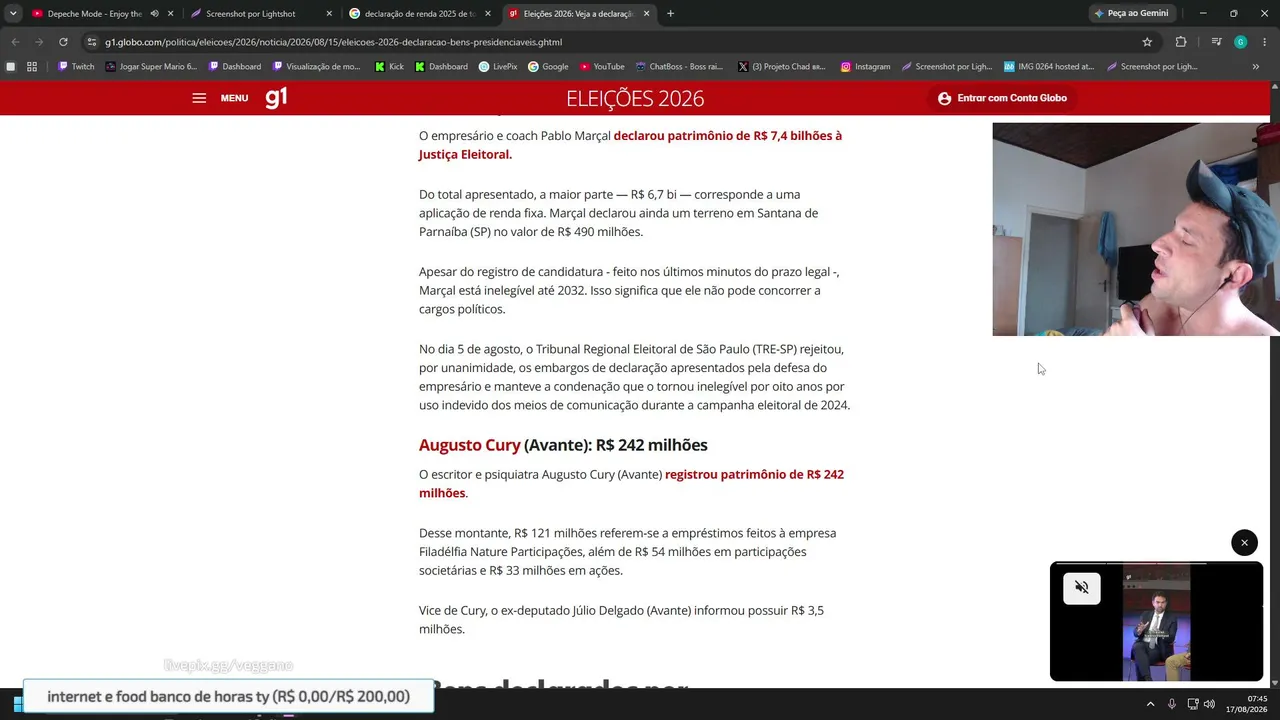Open the R$ 7,4 bilhões patrimônio link

tap(630, 145)
